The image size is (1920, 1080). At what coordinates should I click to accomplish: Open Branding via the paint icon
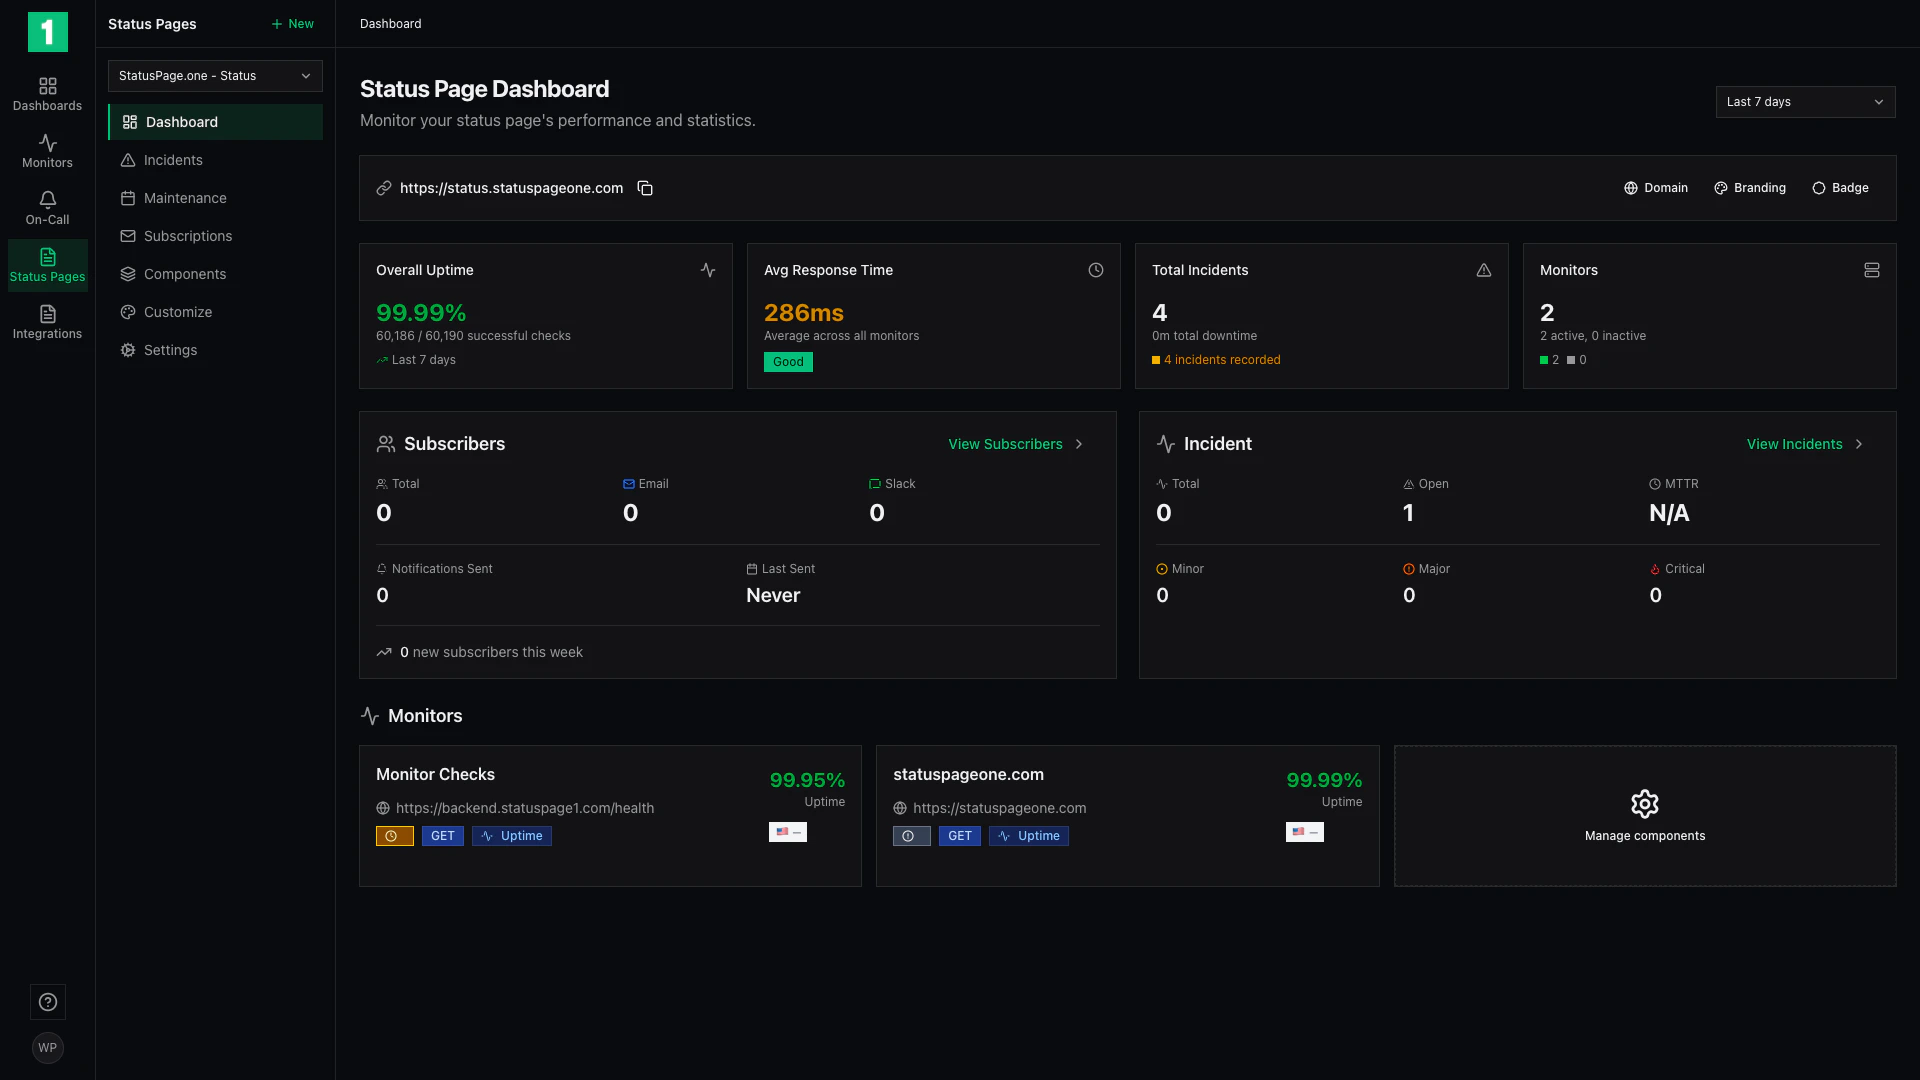click(1721, 188)
